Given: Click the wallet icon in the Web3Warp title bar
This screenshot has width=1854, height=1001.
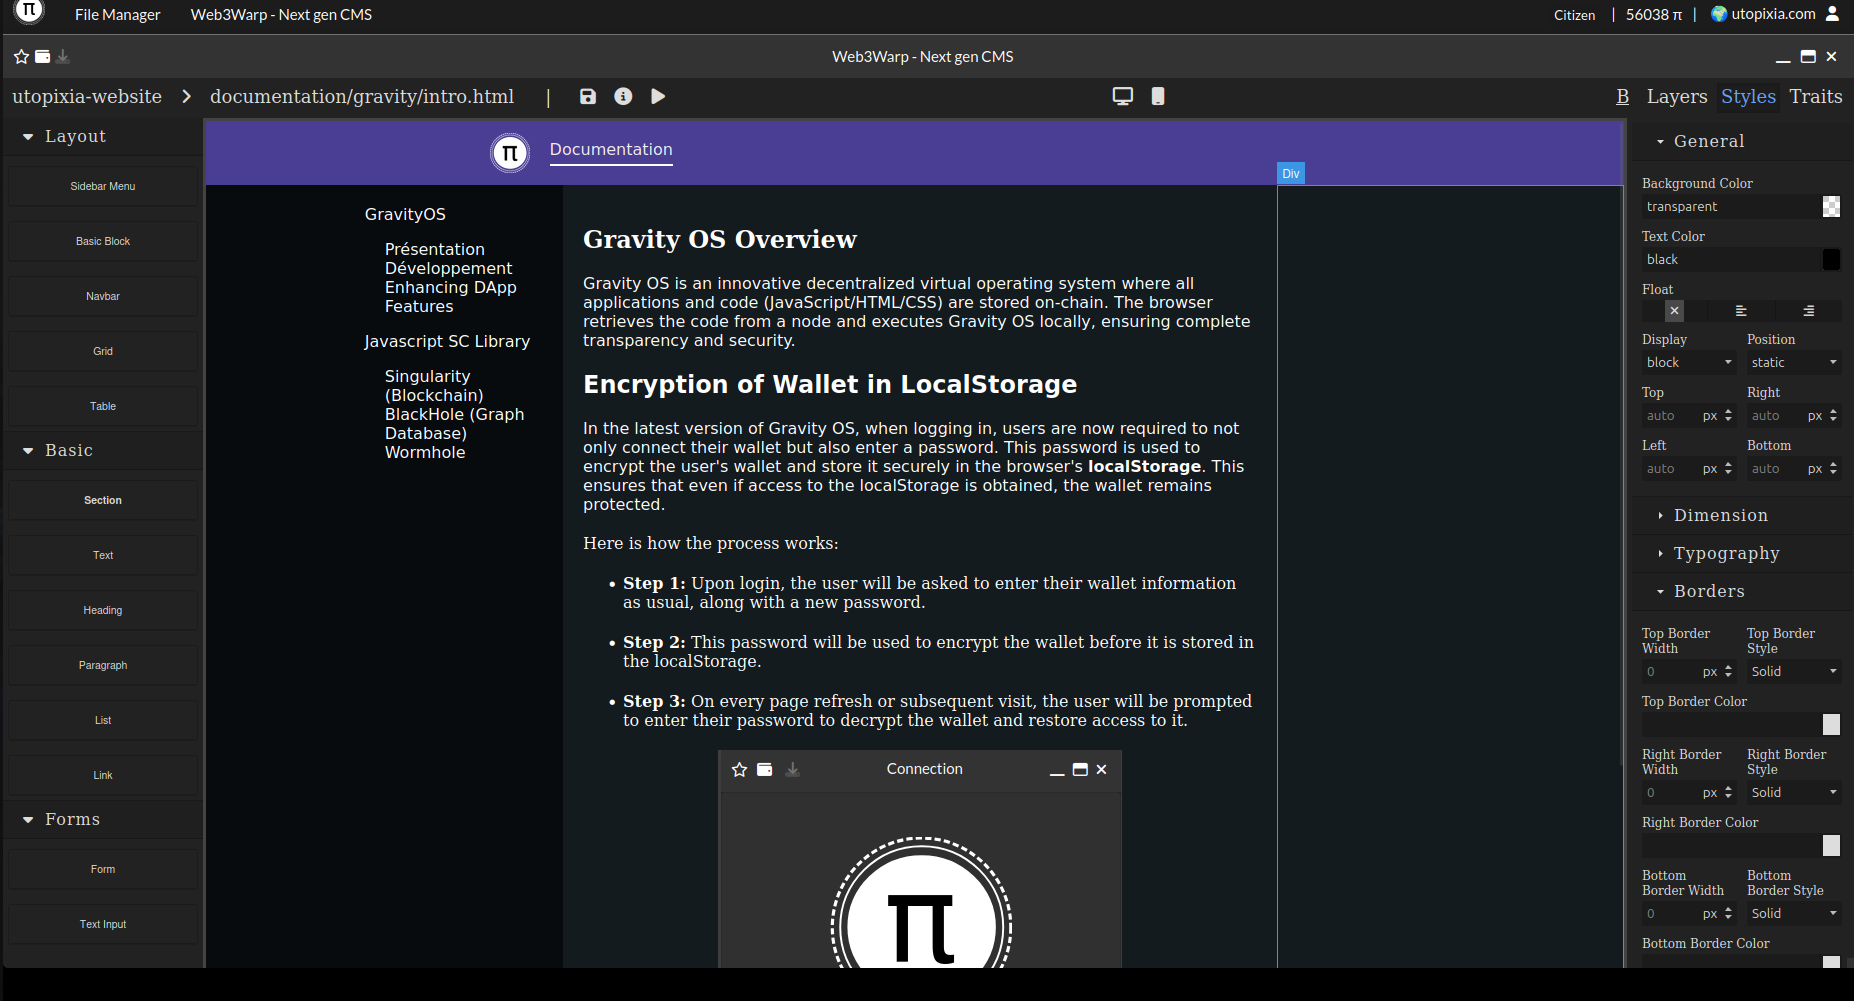Looking at the screenshot, I should [x=43, y=57].
